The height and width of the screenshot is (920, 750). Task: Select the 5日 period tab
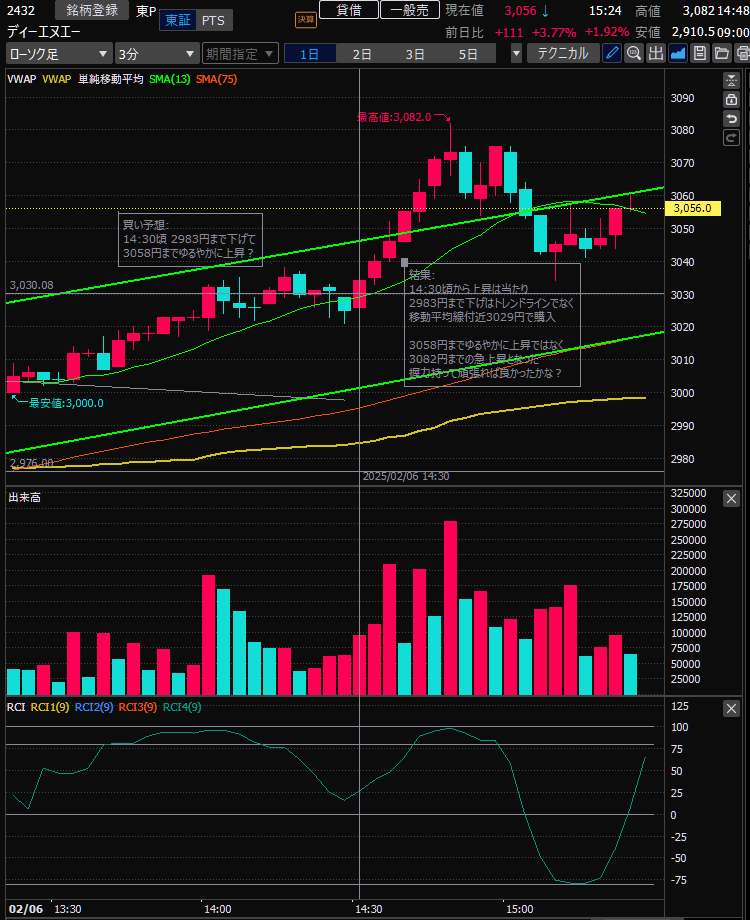tap(467, 53)
